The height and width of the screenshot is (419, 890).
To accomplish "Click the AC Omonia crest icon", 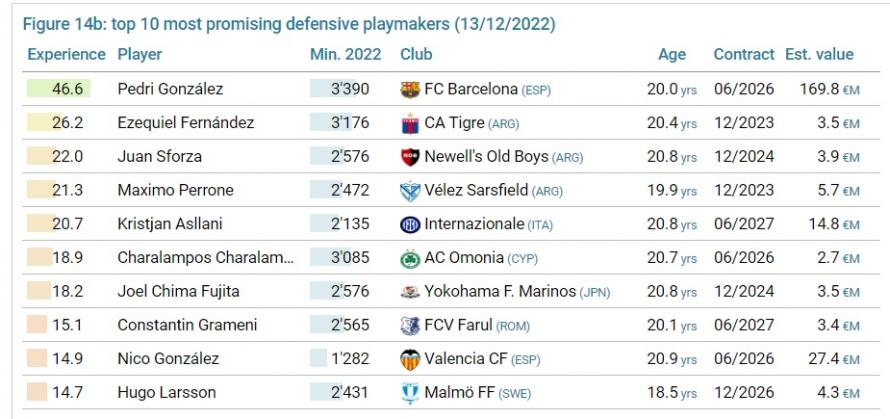I will (x=410, y=258).
